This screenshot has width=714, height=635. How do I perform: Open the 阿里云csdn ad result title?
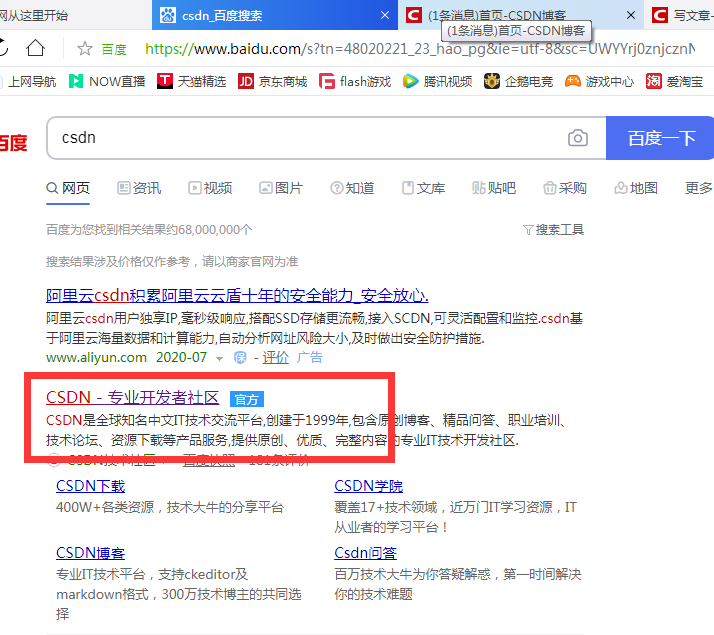coord(237,295)
